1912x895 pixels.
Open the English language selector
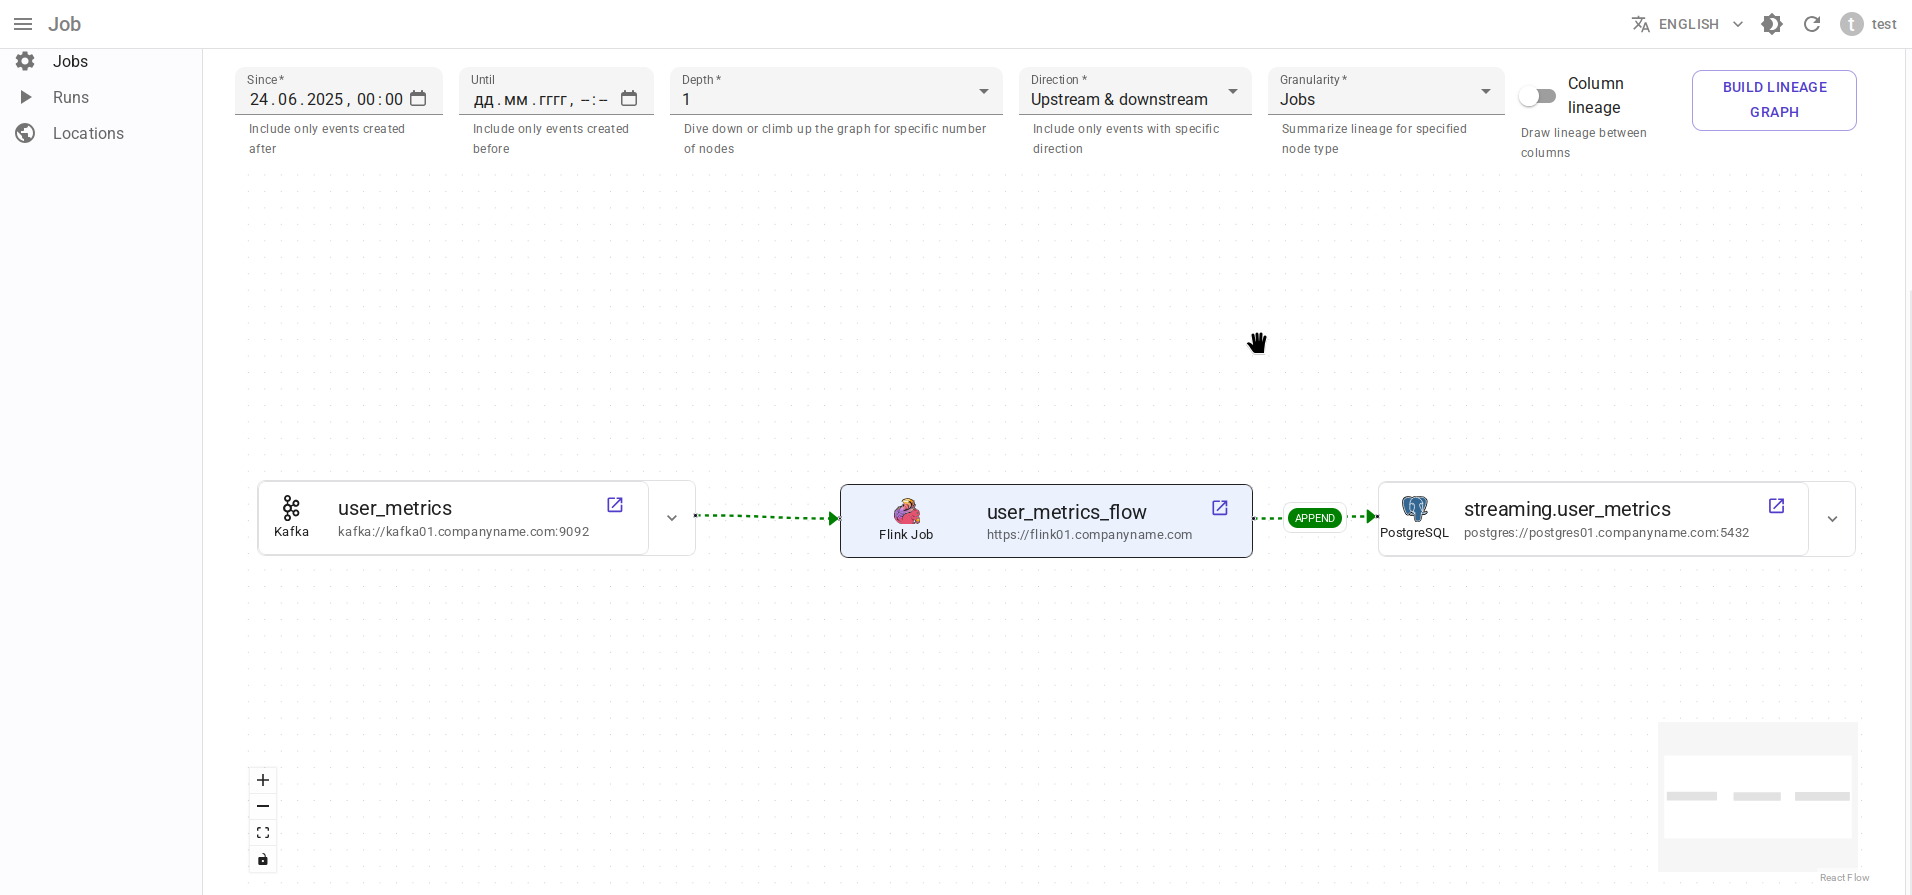pyautogui.click(x=1688, y=24)
